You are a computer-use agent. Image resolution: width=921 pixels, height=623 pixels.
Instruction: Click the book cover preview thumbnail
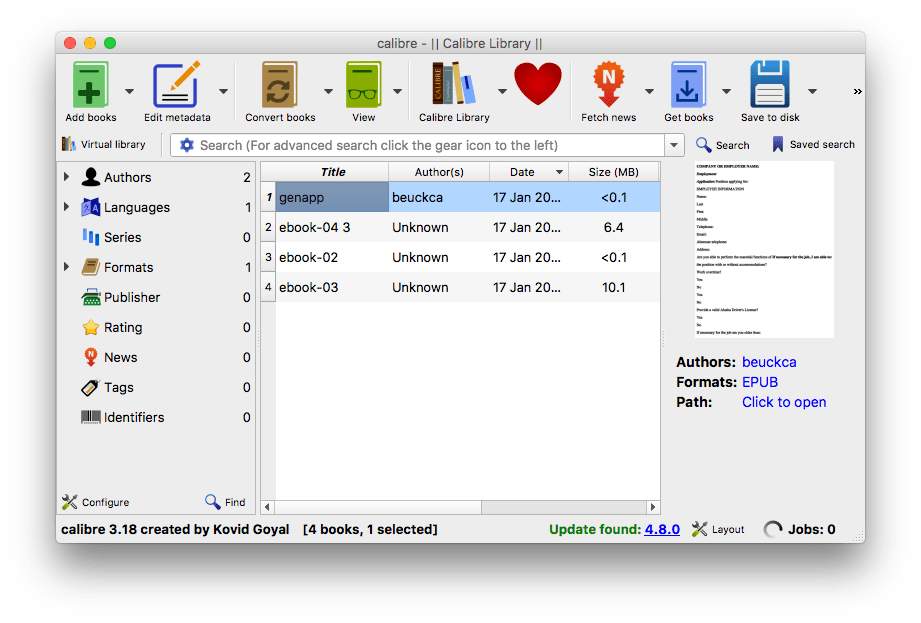click(764, 250)
